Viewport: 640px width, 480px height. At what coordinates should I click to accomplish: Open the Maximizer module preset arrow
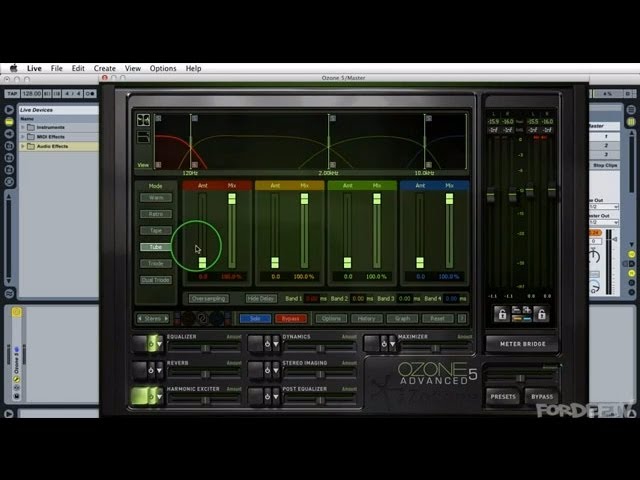click(392, 344)
